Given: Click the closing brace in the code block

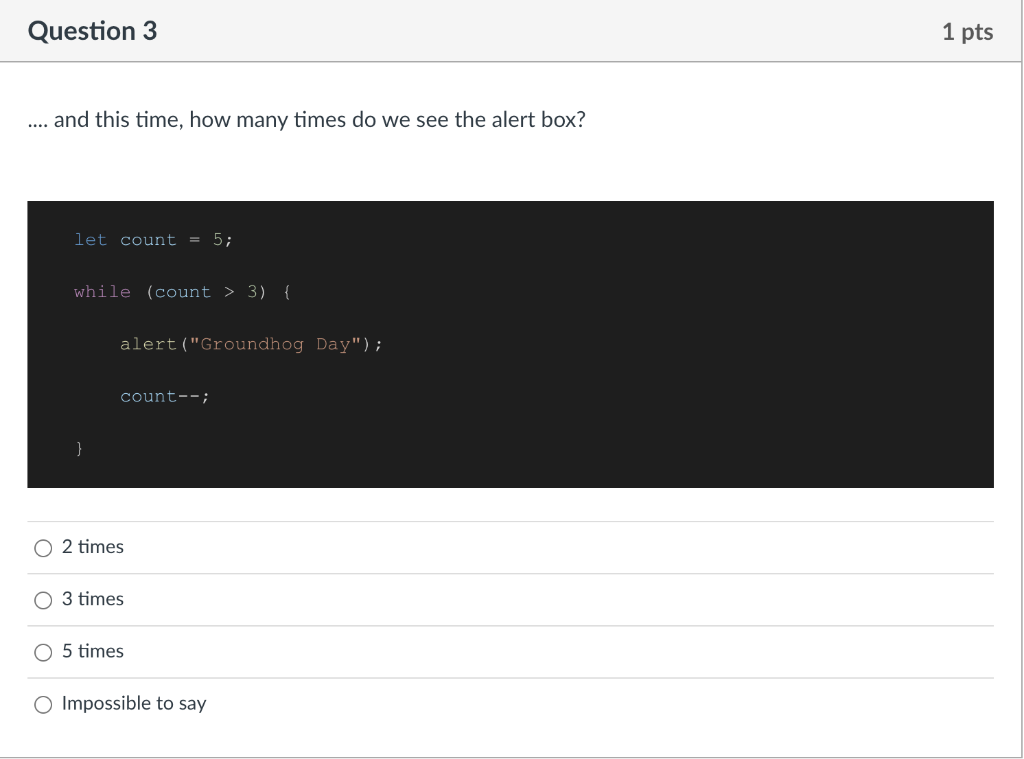Looking at the screenshot, I should (x=78, y=448).
